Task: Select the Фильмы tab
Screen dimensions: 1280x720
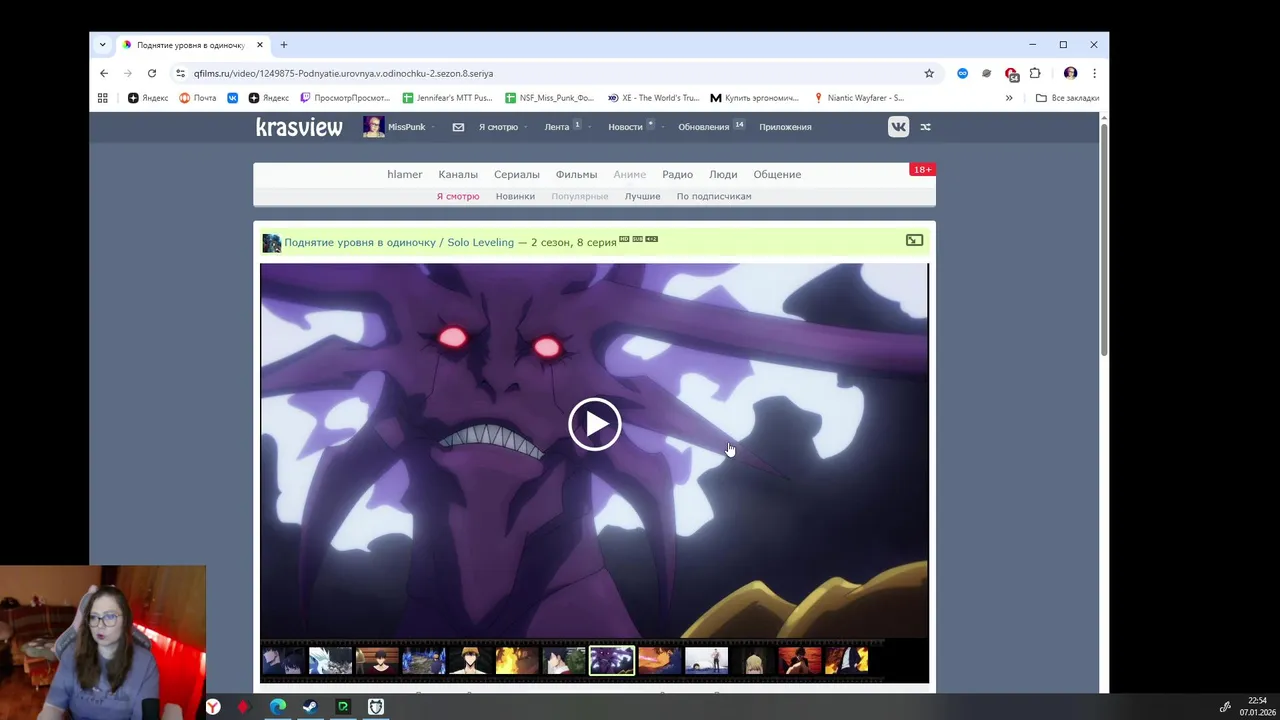Action: click(x=576, y=174)
